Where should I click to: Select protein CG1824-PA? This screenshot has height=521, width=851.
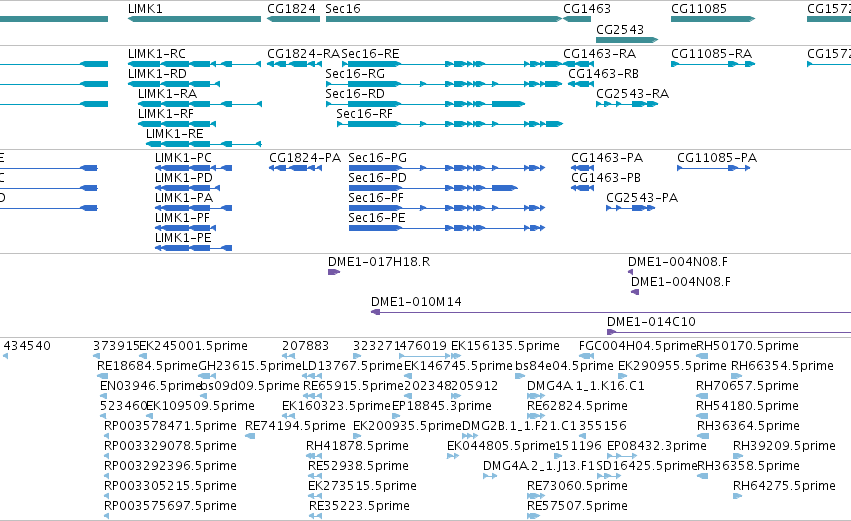click(305, 158)
